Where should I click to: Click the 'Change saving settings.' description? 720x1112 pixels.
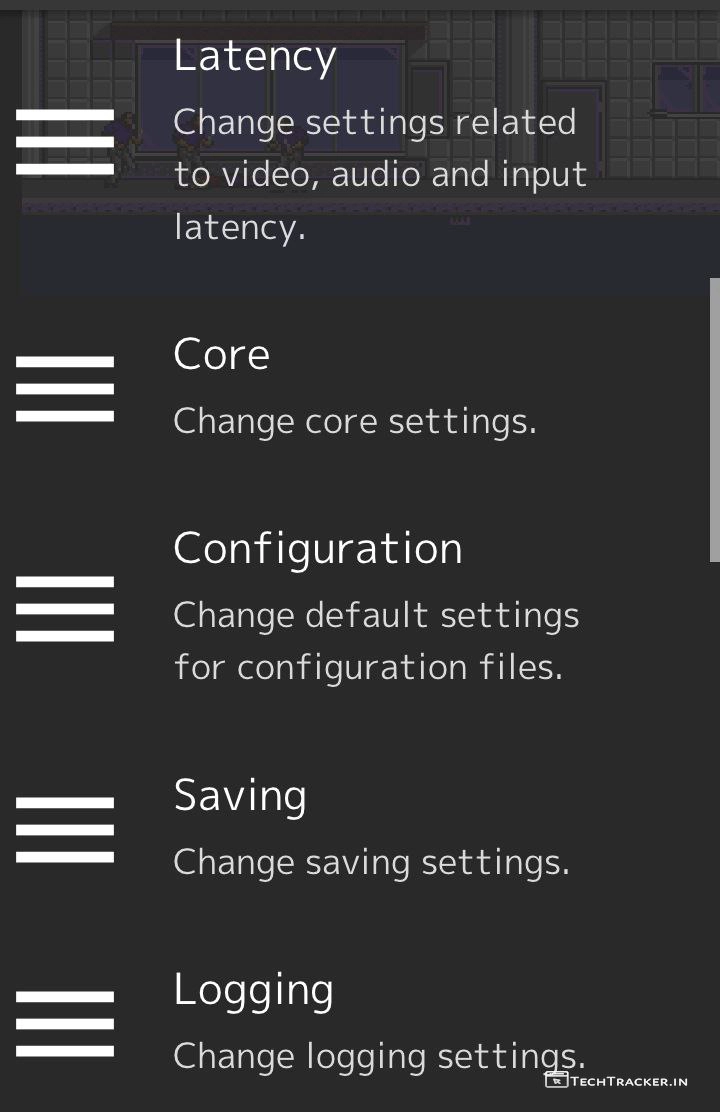point(371,862)
